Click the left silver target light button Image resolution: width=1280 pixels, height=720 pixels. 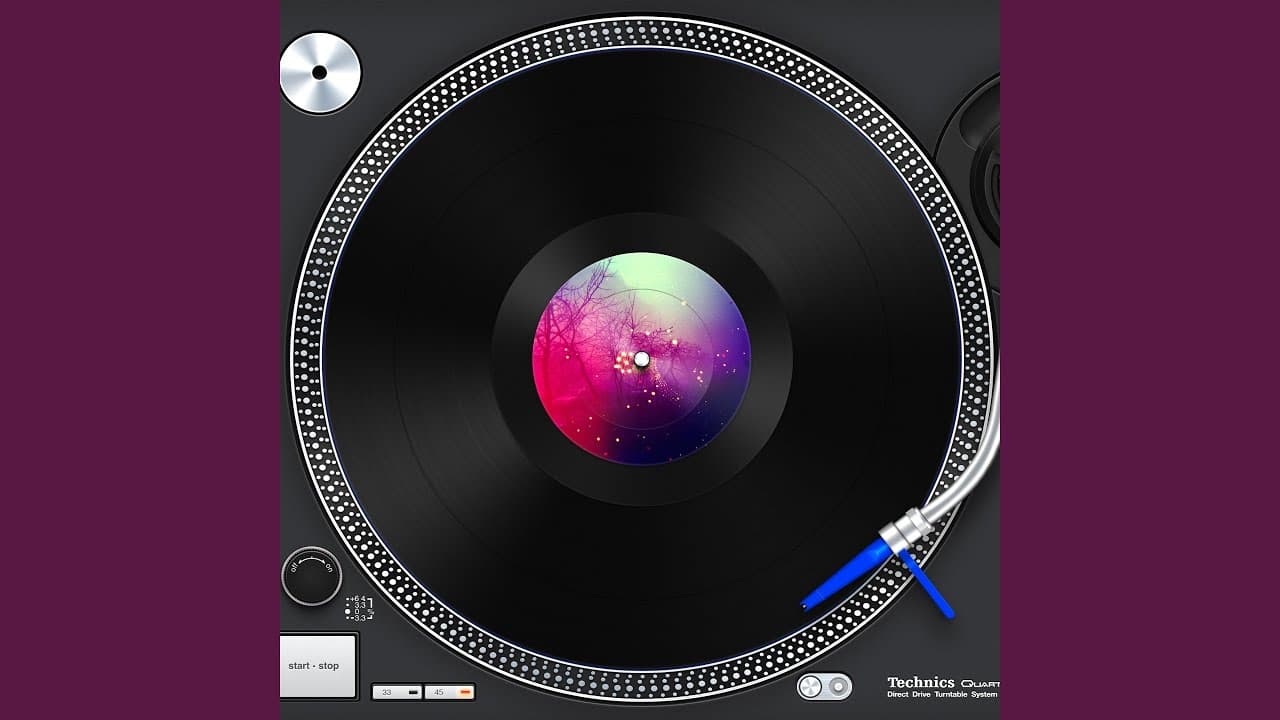click(x=812, y=687)
